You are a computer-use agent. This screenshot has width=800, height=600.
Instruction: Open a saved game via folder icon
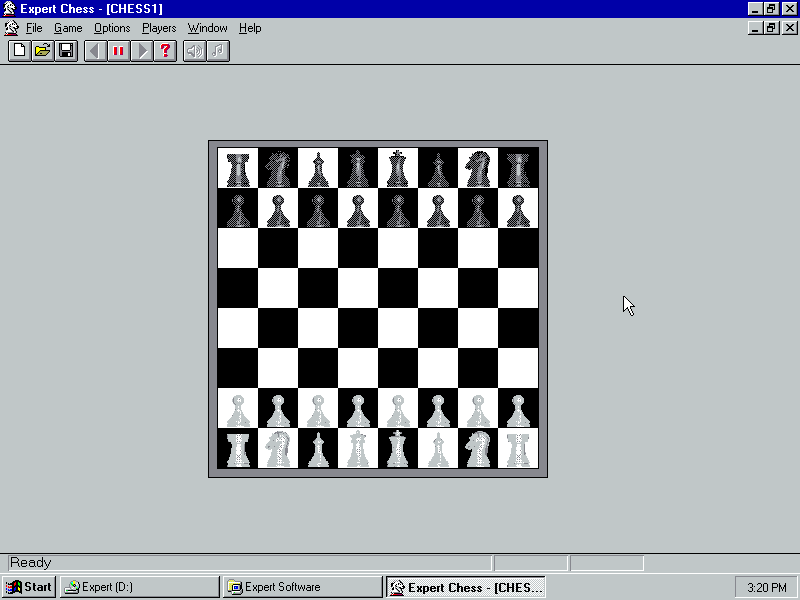click(x=43, y=51)
